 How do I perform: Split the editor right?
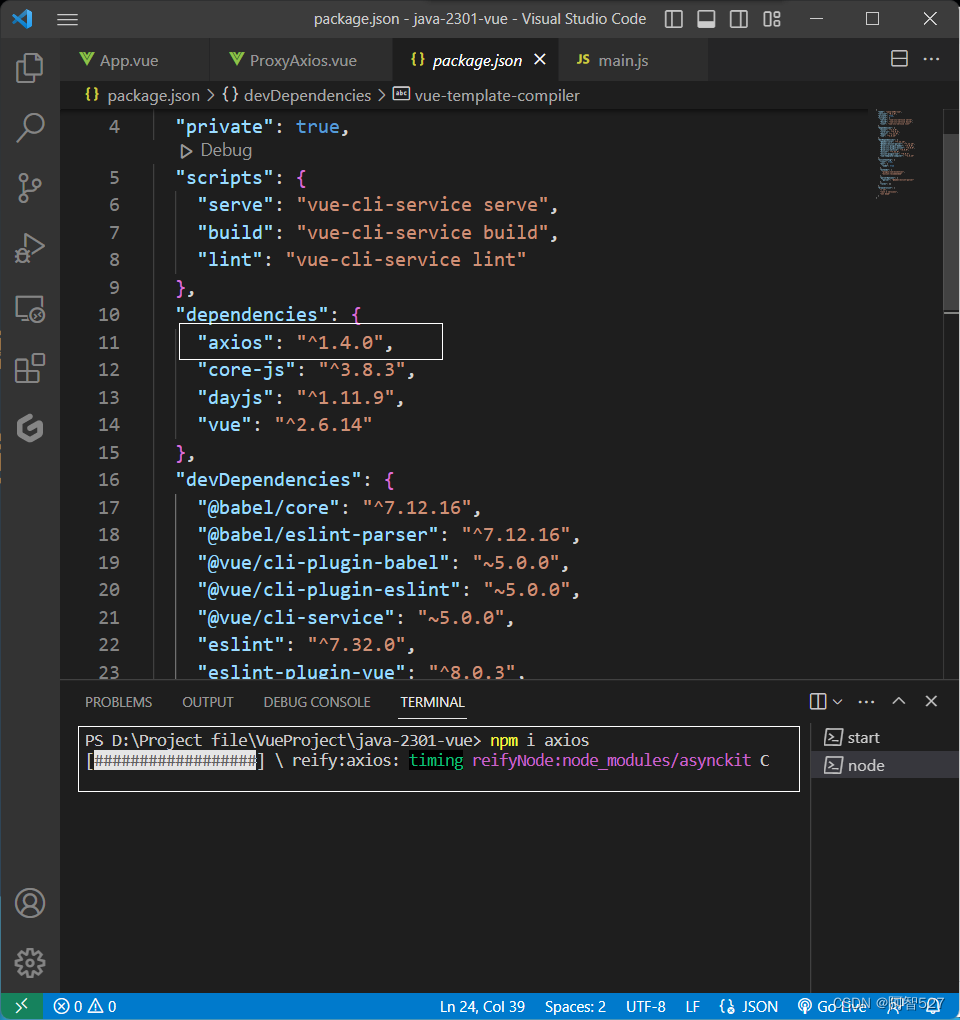pos(900,59)
